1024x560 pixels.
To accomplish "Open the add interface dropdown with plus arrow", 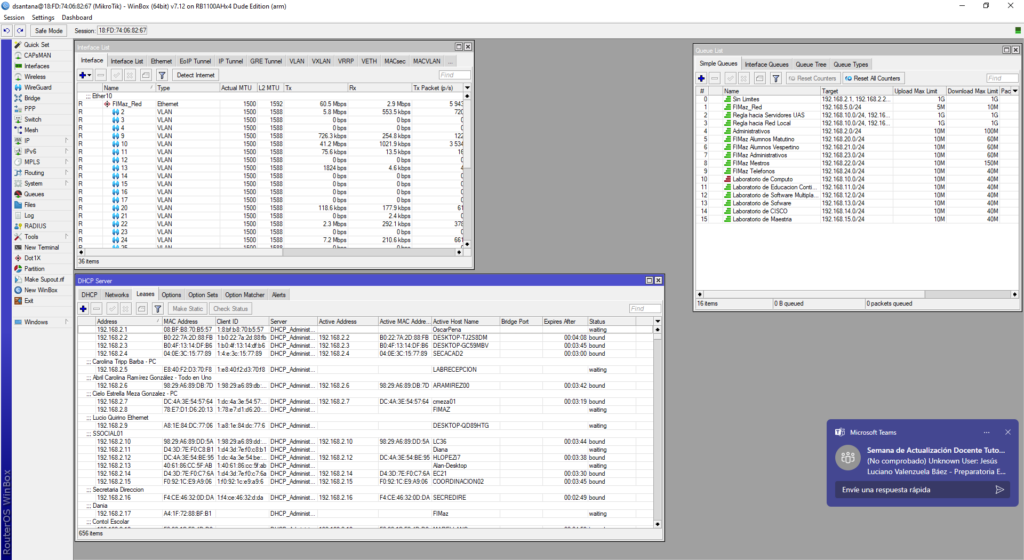I will tap(86, 75).
